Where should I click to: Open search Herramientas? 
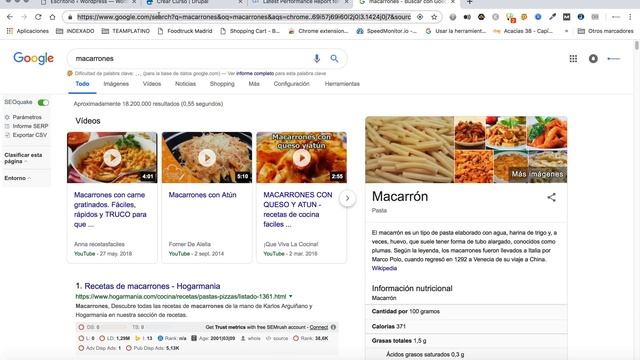click(342, 84)
